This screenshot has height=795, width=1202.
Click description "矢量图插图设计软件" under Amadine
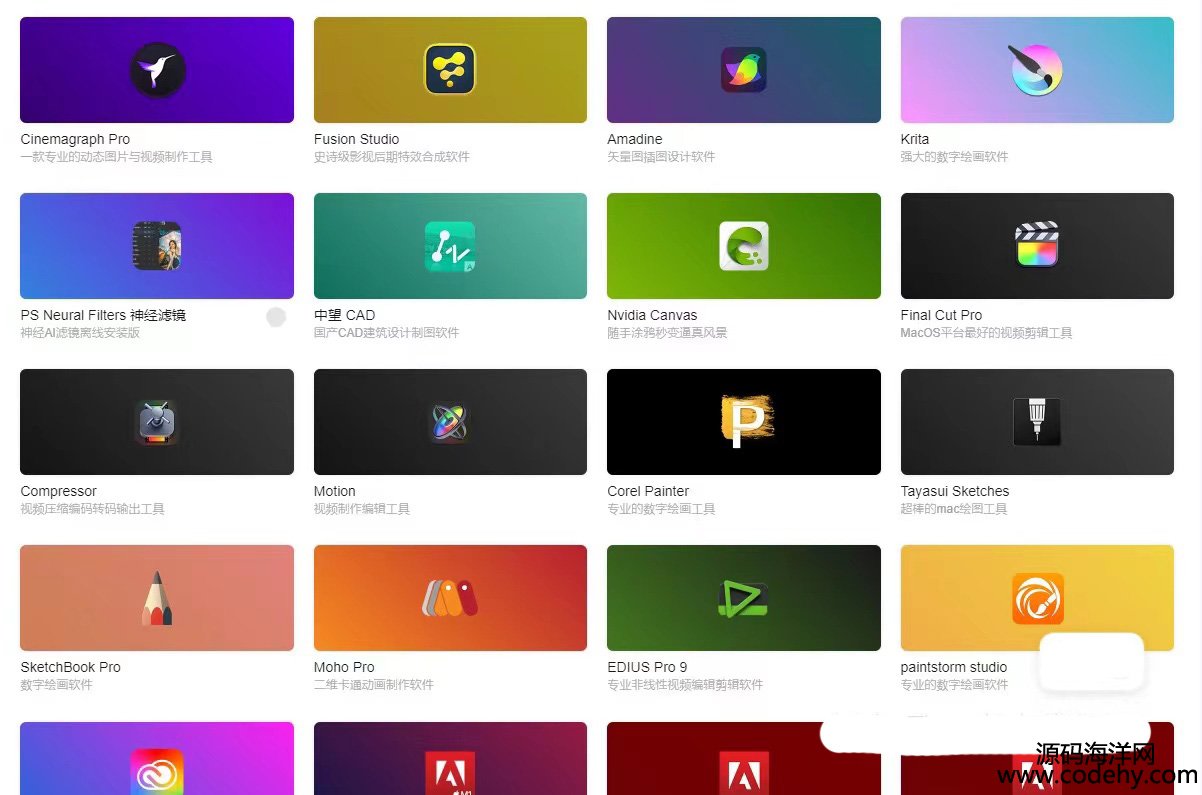click(661, 157)
